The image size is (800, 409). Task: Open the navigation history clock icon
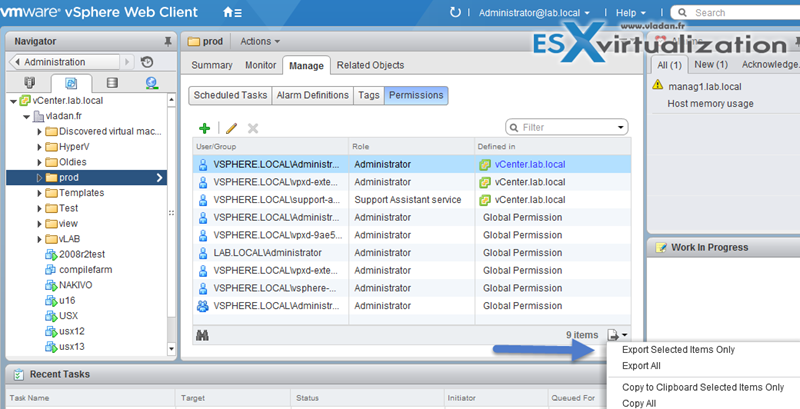pos(147,62)
